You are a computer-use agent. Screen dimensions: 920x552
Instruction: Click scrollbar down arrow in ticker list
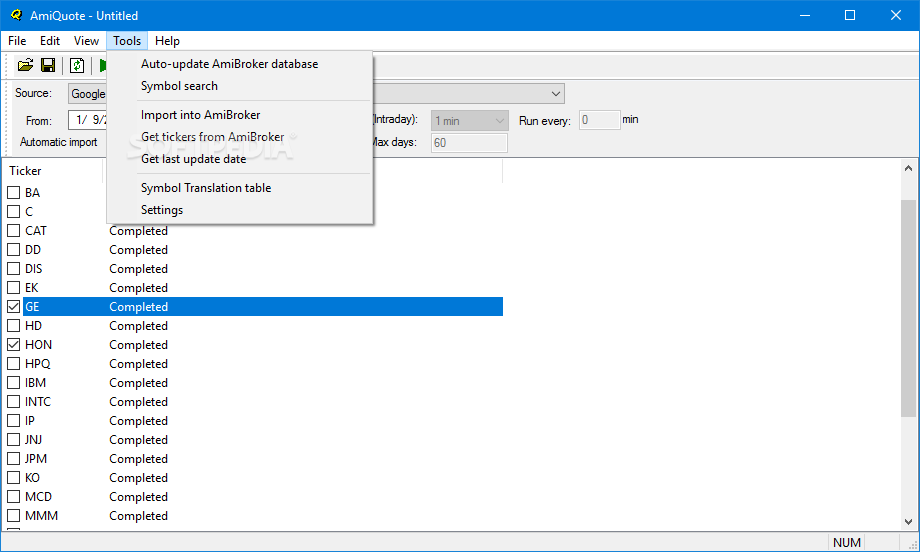908,521
